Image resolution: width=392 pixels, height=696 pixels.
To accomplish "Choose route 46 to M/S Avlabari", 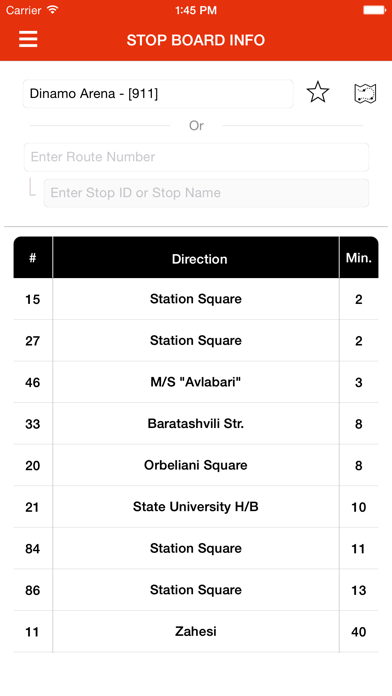I will pos(196,382).
